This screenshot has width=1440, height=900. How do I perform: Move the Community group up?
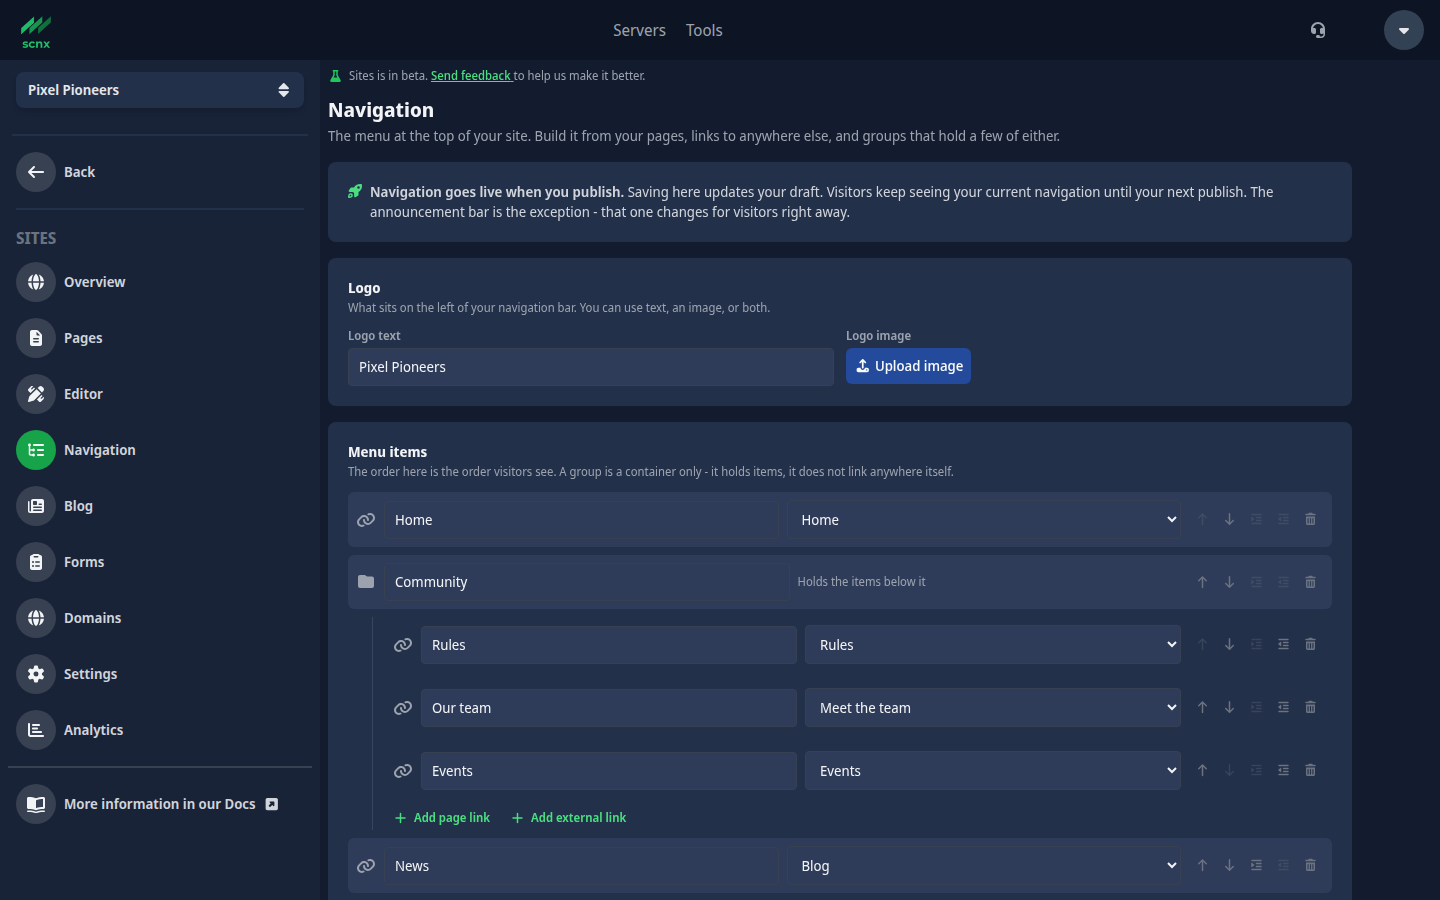point(1202,582)
